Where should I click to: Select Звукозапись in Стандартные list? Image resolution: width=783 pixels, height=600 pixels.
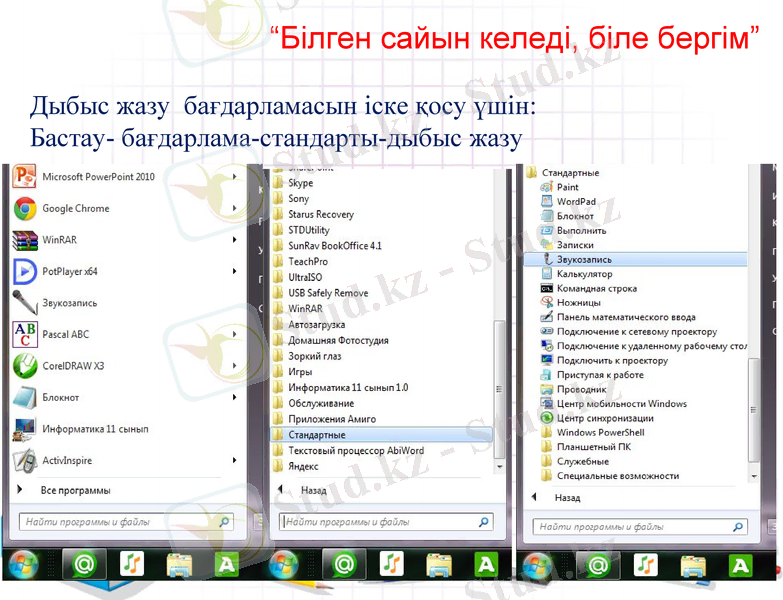pos(636,260)
